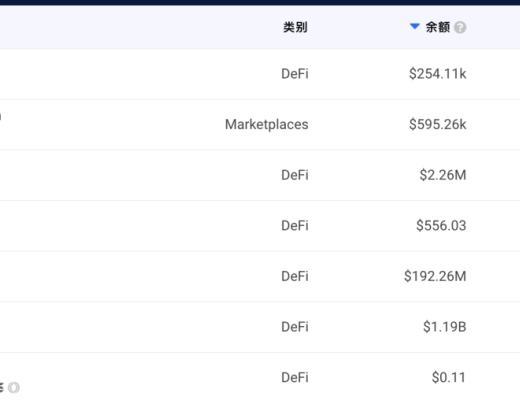Image resolution: width=520 pixels, height=400 pixels.
Task: Click DeFi in the $2.26M row
Action: [x=295, y=175]
